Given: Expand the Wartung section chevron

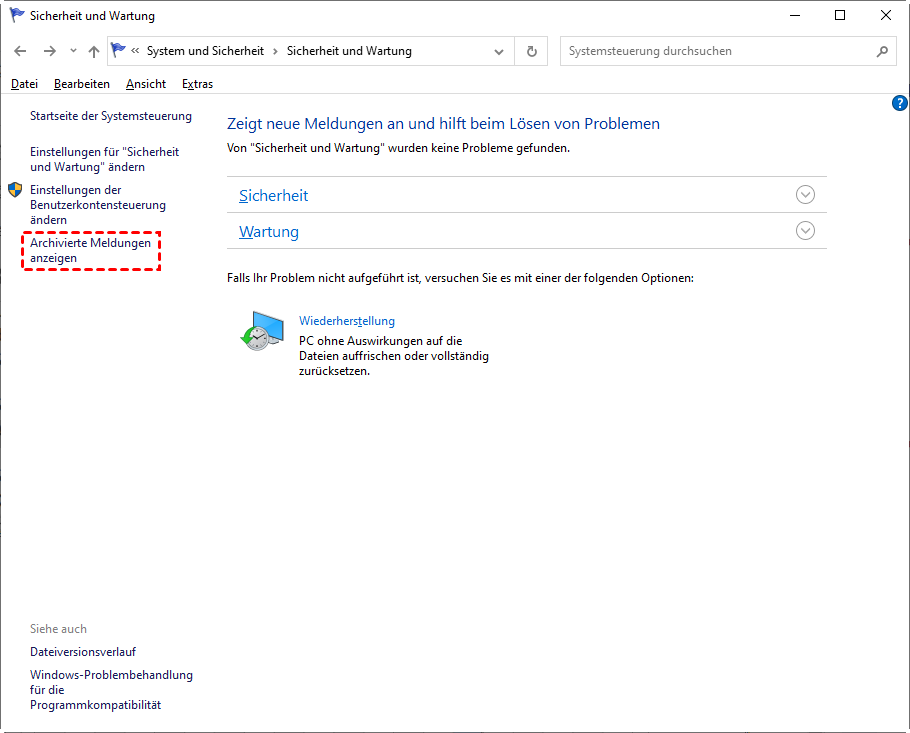Looking at the screenshot, I should (805, 230).
